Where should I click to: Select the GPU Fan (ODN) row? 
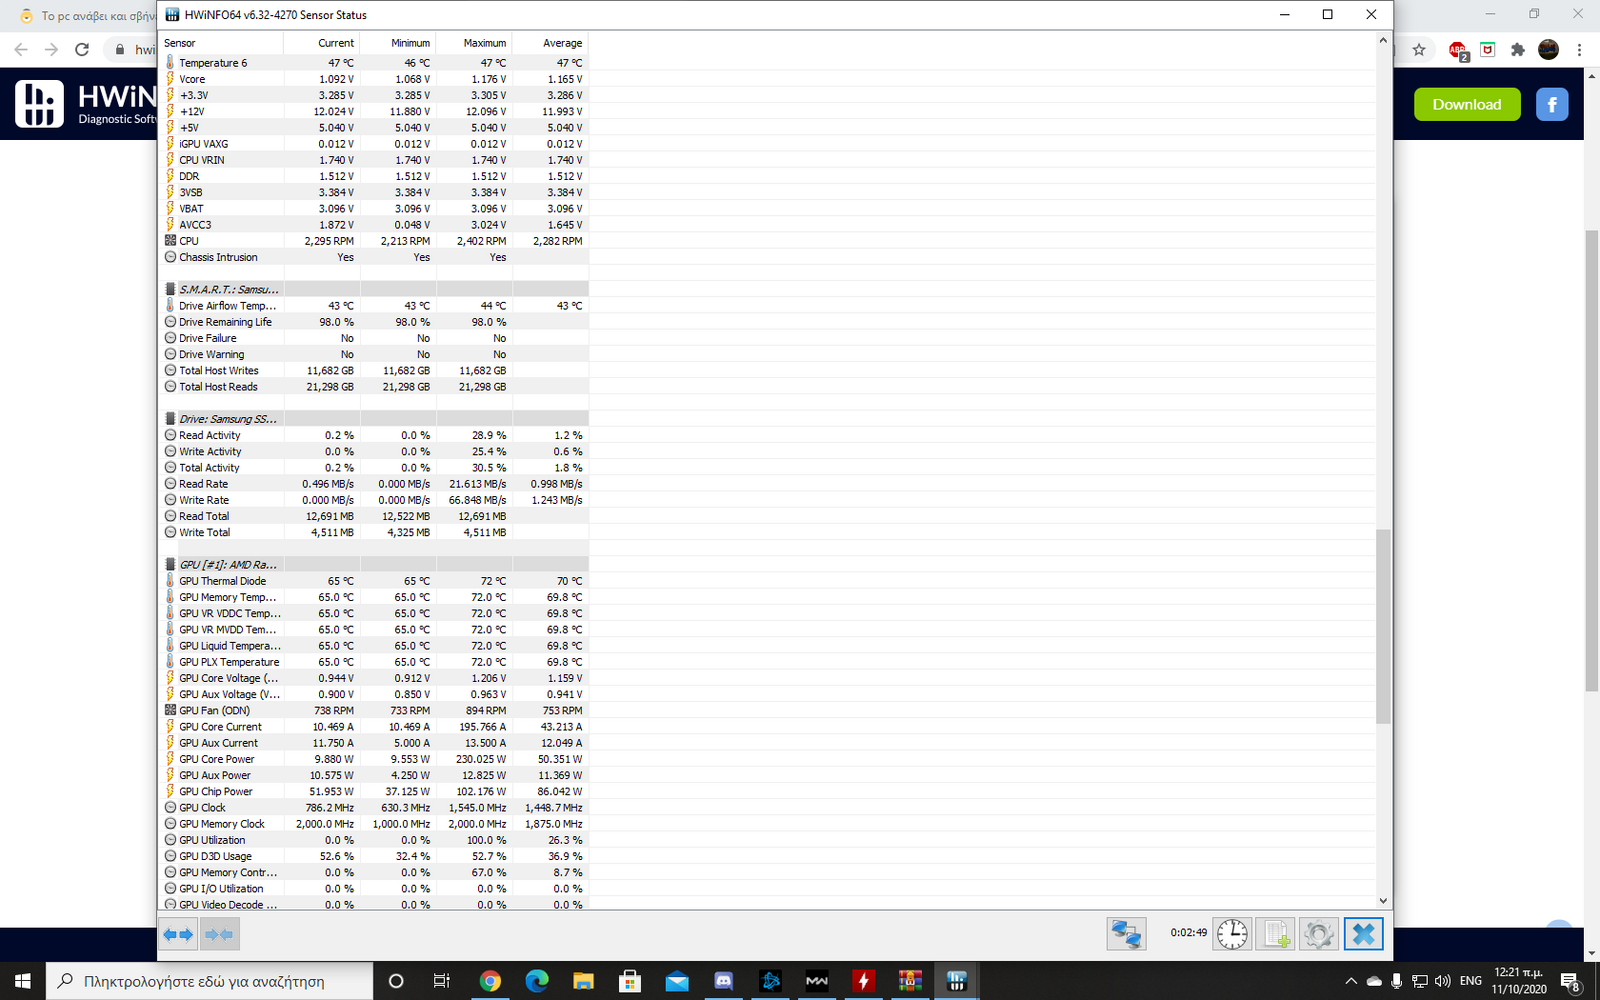click(x=374, y=710)
